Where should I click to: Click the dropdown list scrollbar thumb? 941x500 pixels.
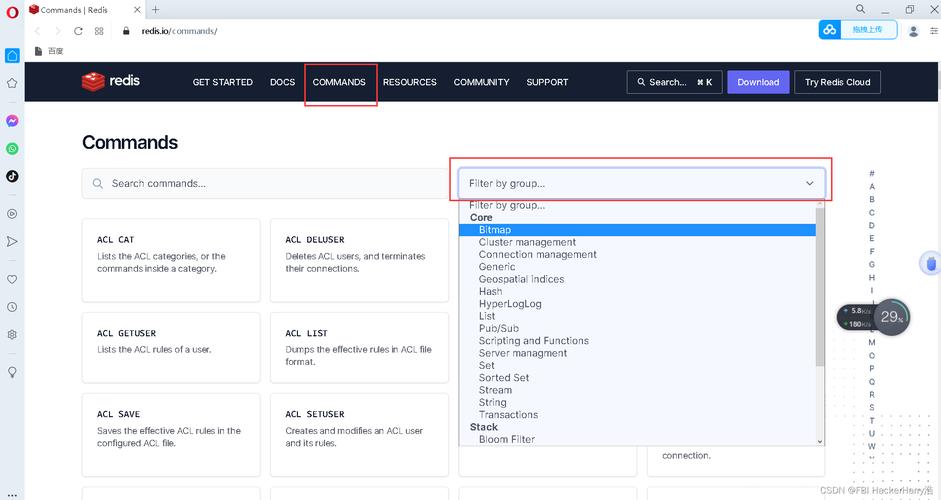click(820, 286)
